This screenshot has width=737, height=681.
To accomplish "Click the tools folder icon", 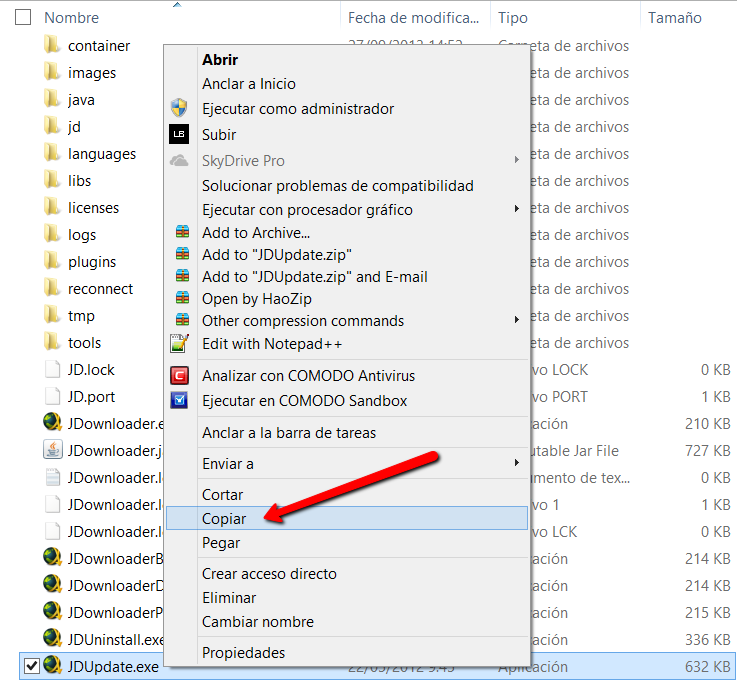I will point(52,342).
